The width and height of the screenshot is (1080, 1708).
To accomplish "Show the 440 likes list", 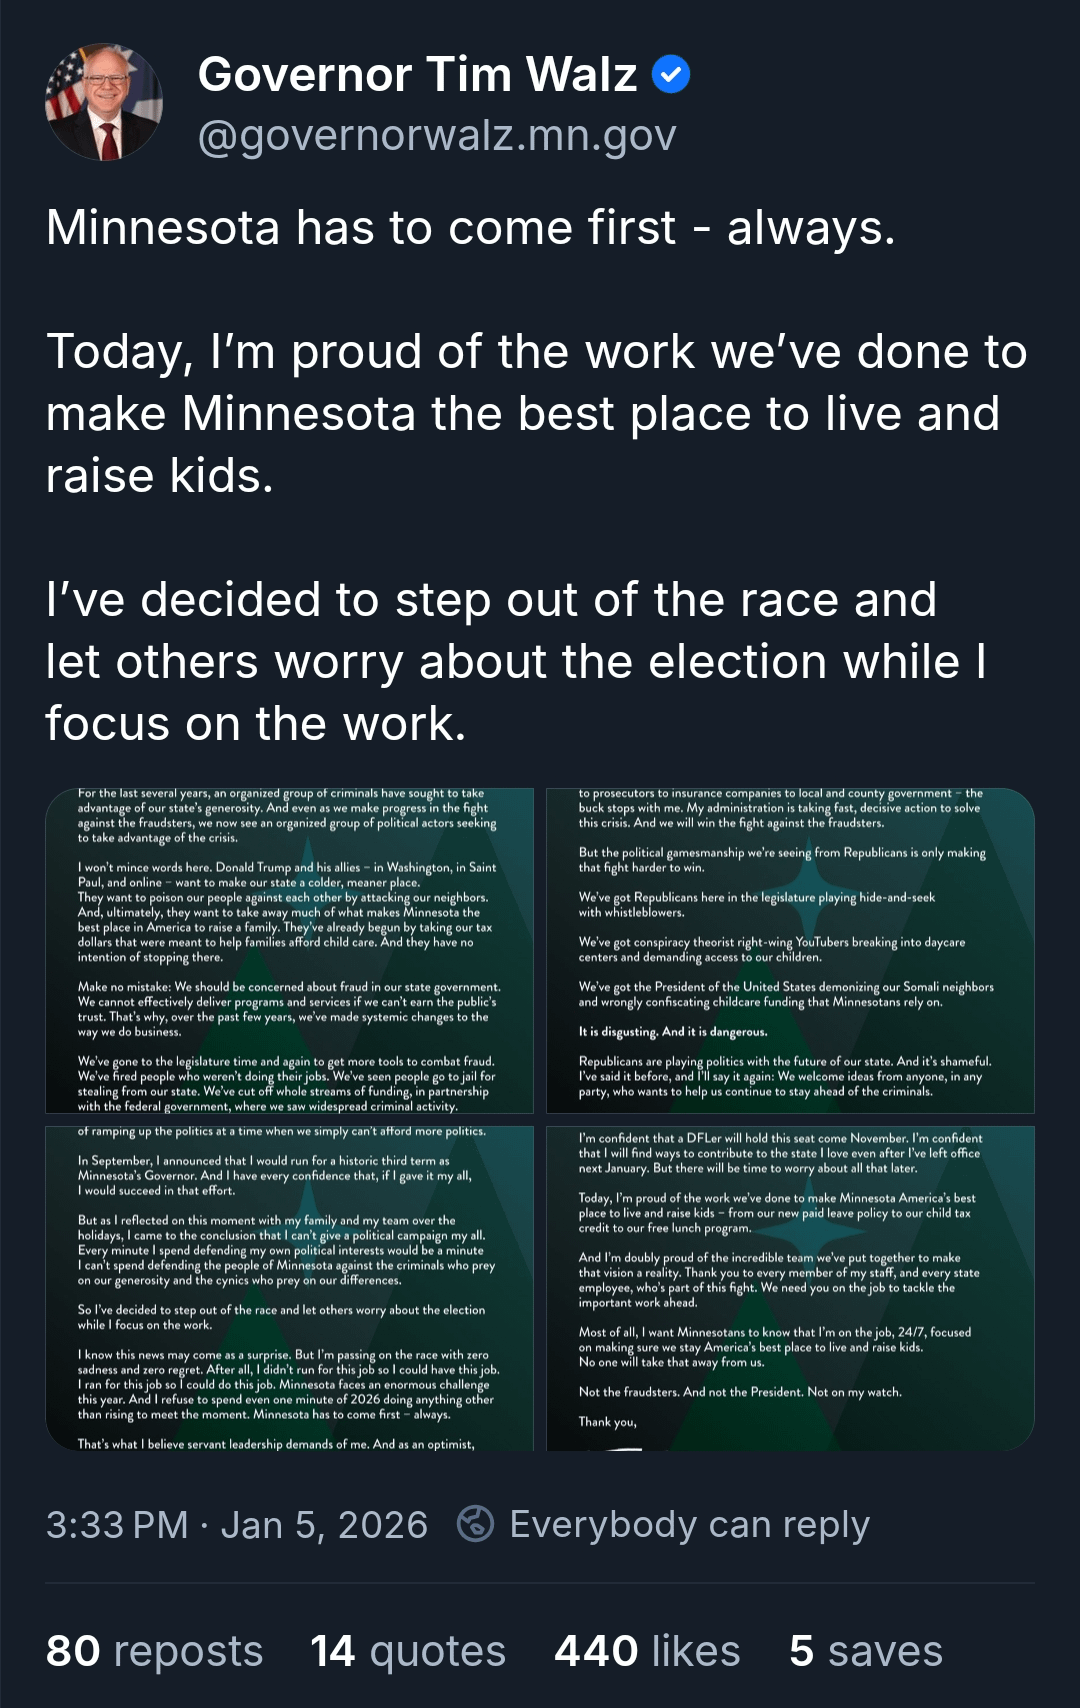I will click(x=647, y=1651).
